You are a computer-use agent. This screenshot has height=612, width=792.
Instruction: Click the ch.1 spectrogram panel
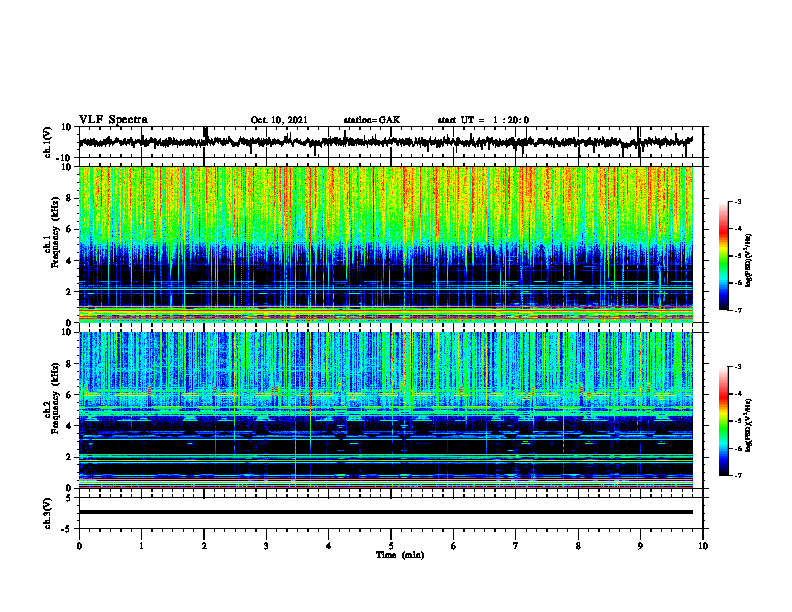point(385,244)
